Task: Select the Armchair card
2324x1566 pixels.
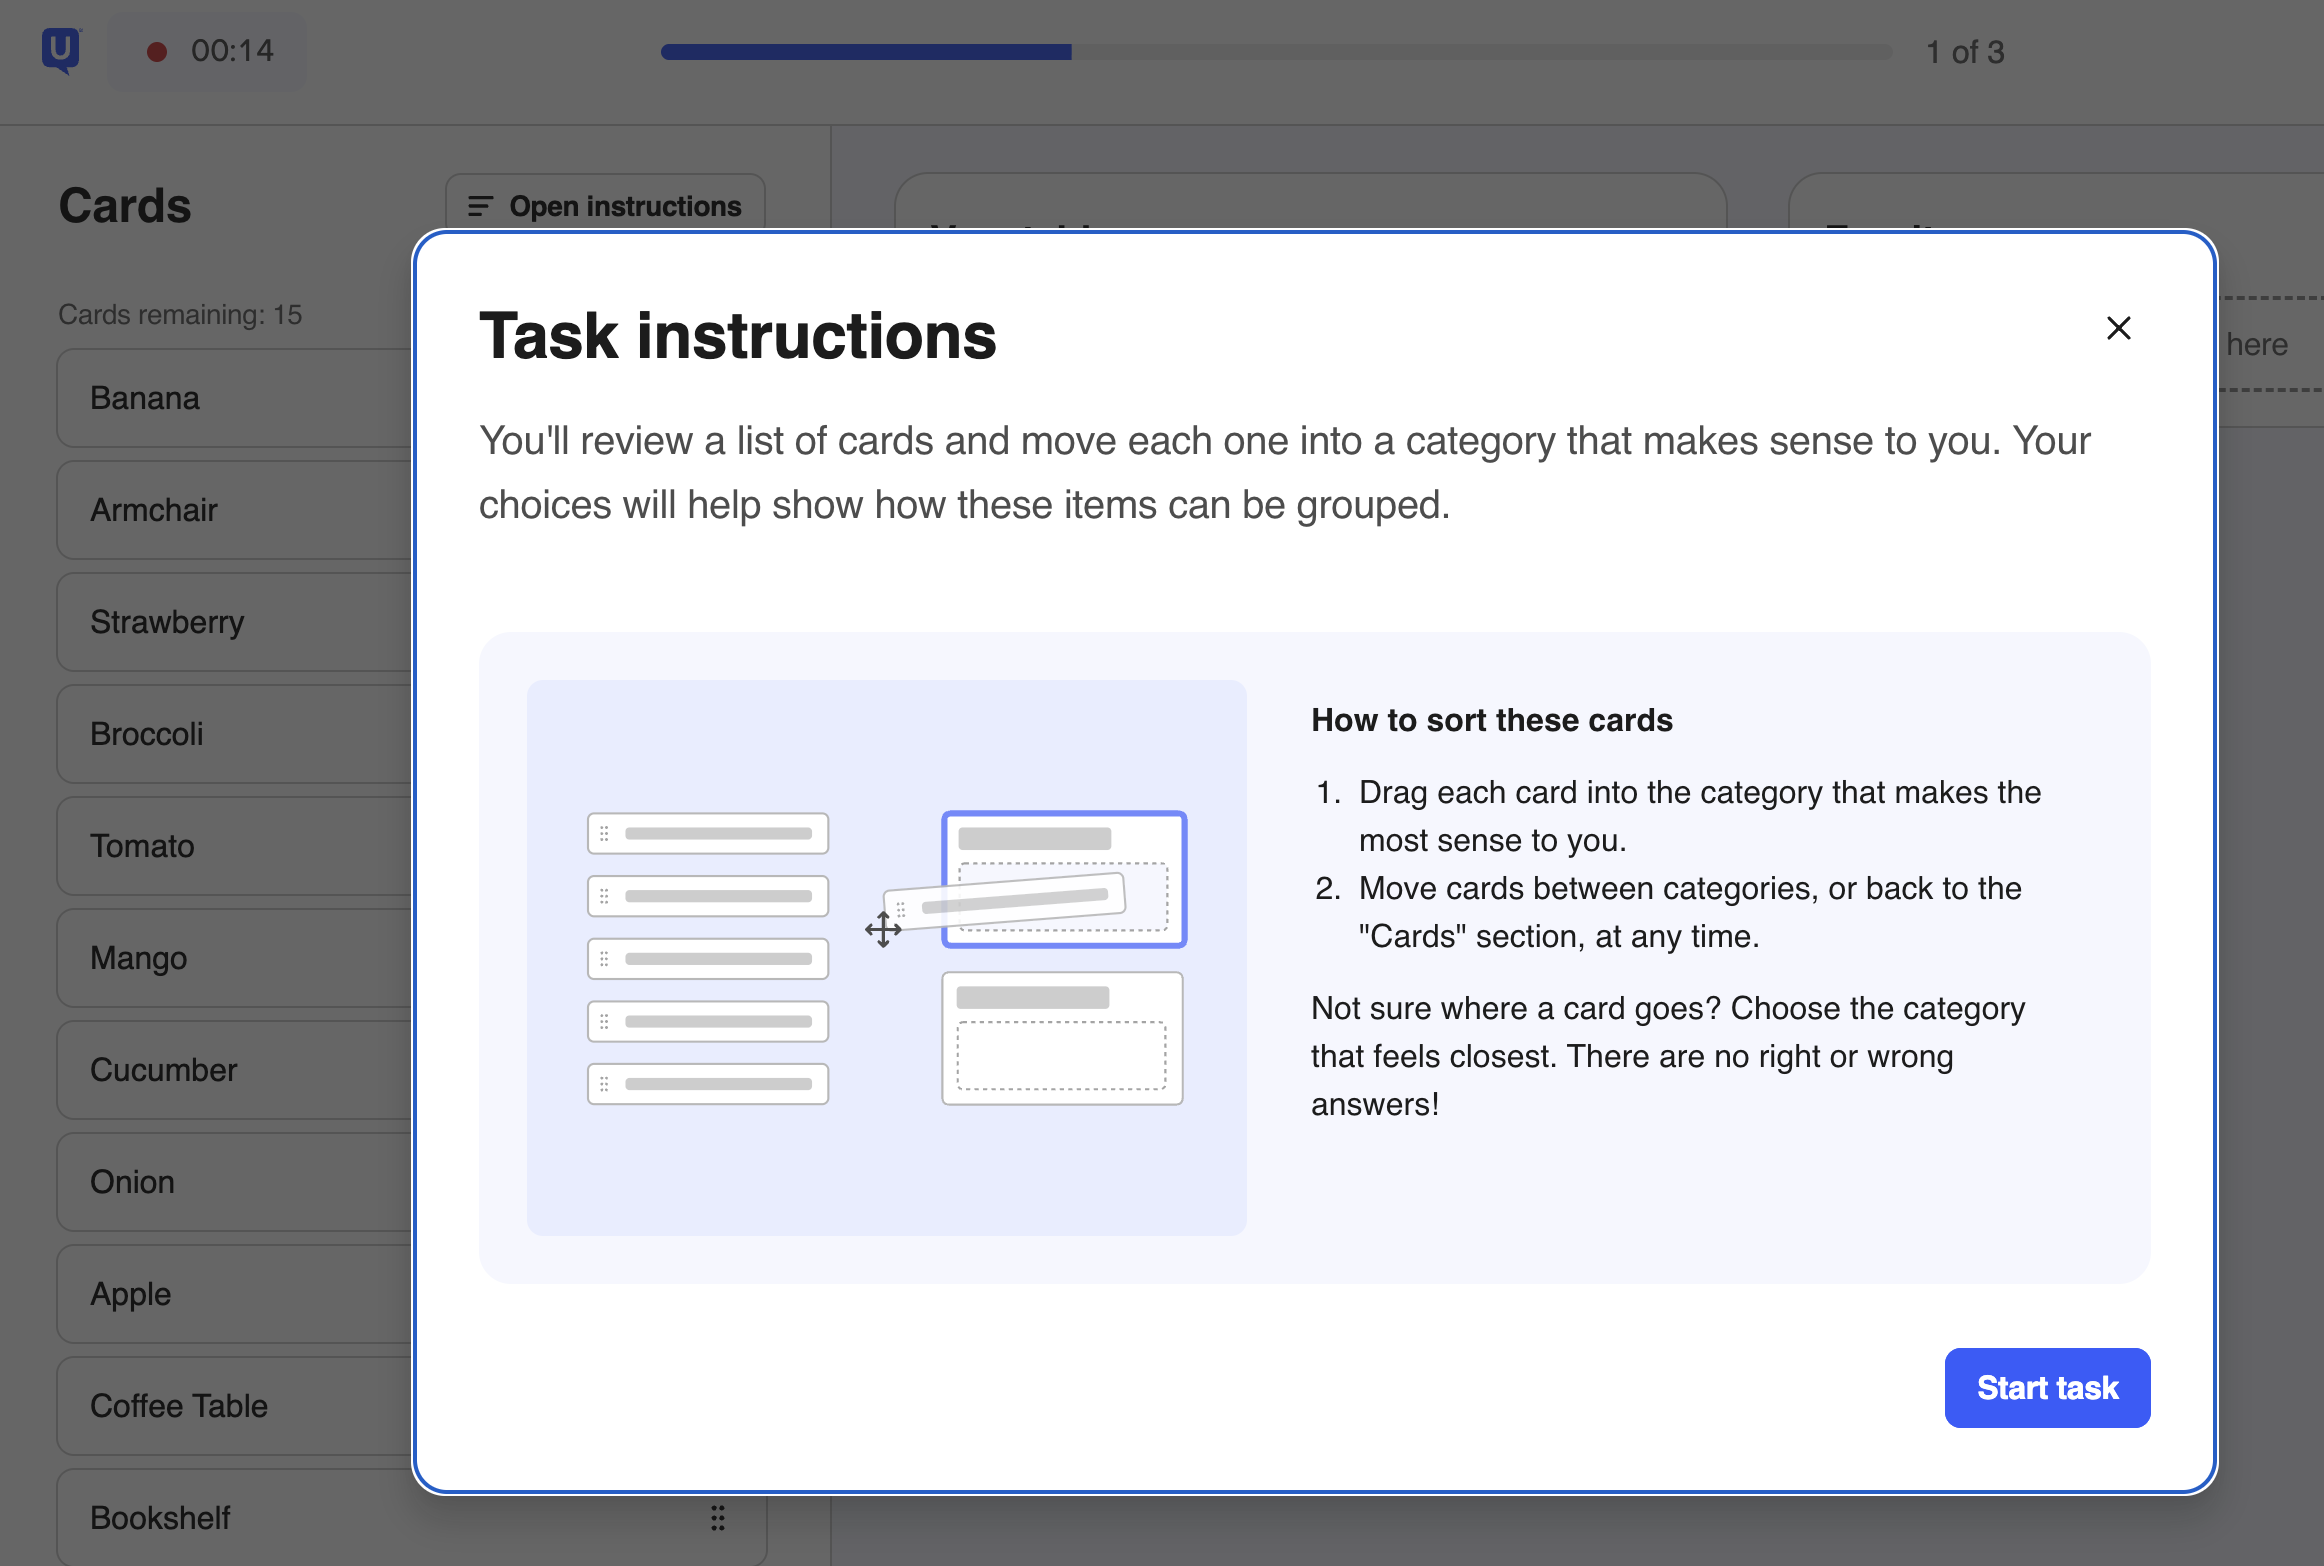Action: (236, 510)
